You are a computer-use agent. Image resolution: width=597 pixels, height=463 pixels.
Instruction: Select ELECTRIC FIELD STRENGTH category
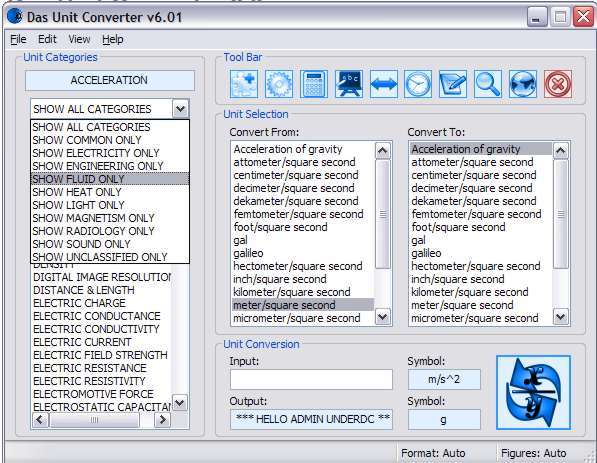[x=102, y=355]
